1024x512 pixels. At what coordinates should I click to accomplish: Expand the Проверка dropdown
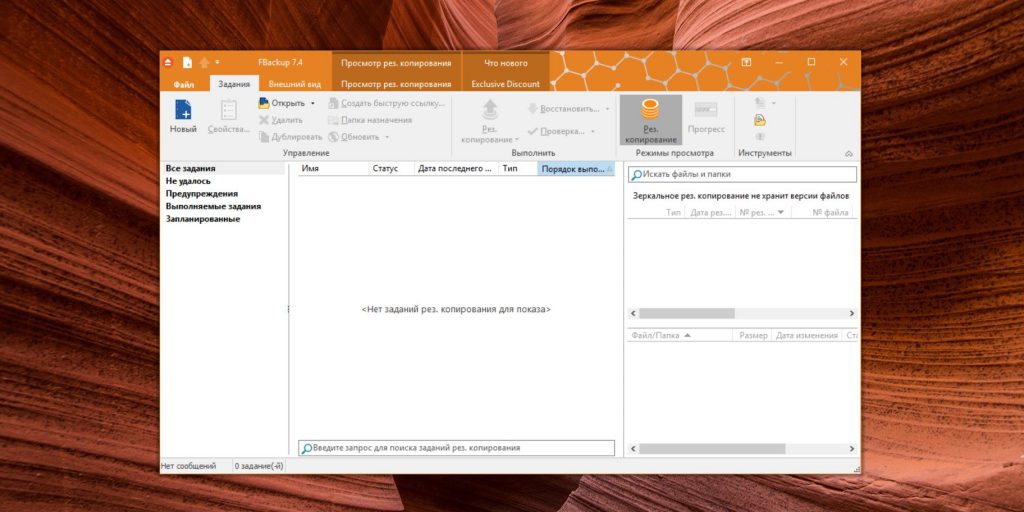[592, 131]
